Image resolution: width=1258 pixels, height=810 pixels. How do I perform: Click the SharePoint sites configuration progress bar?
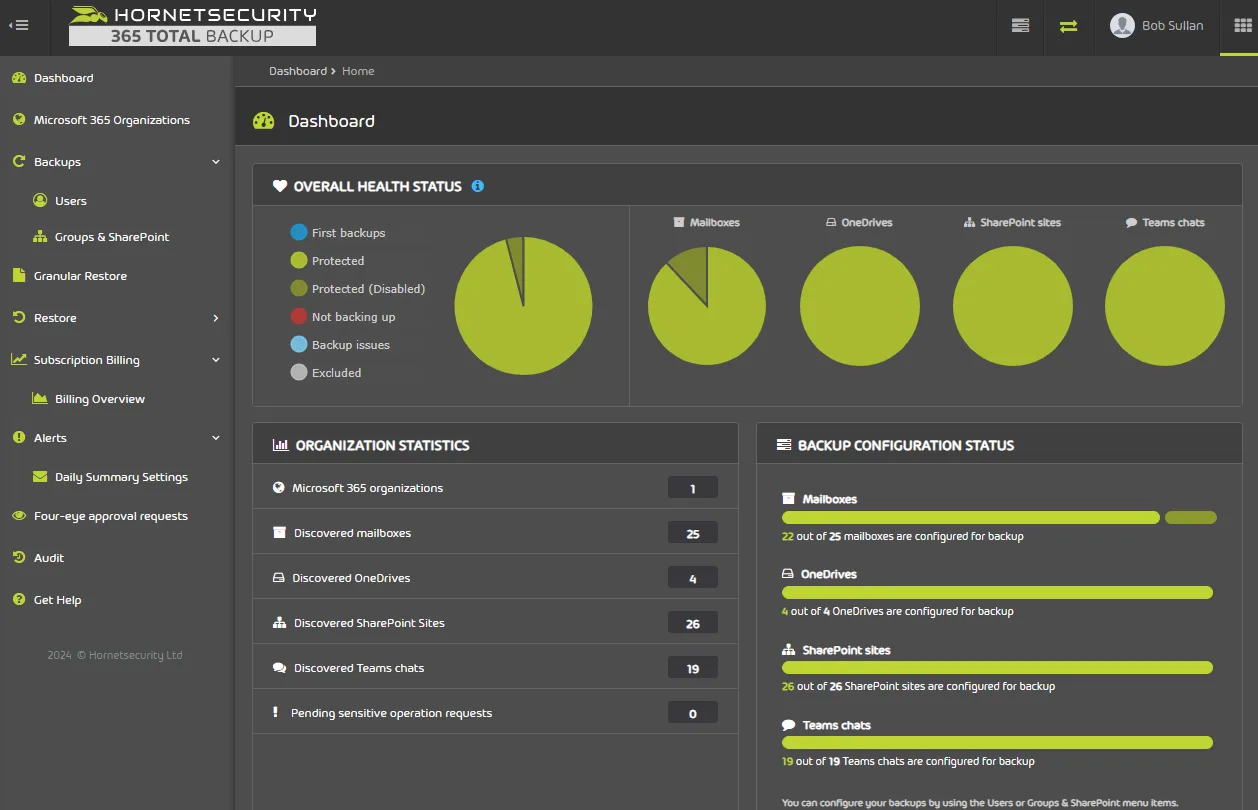coord(997,668)
